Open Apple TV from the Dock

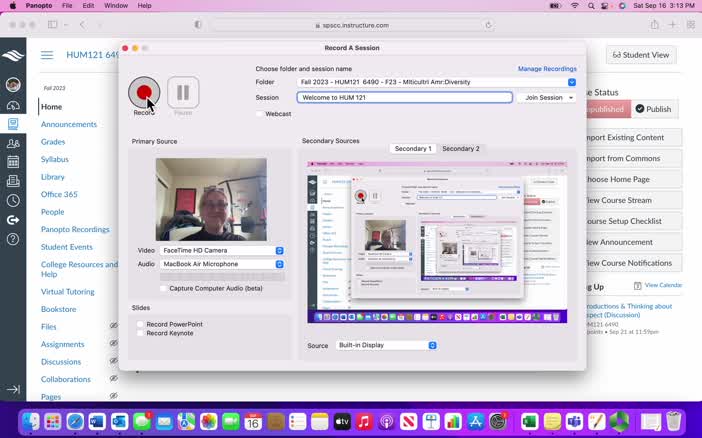point(342,422)
